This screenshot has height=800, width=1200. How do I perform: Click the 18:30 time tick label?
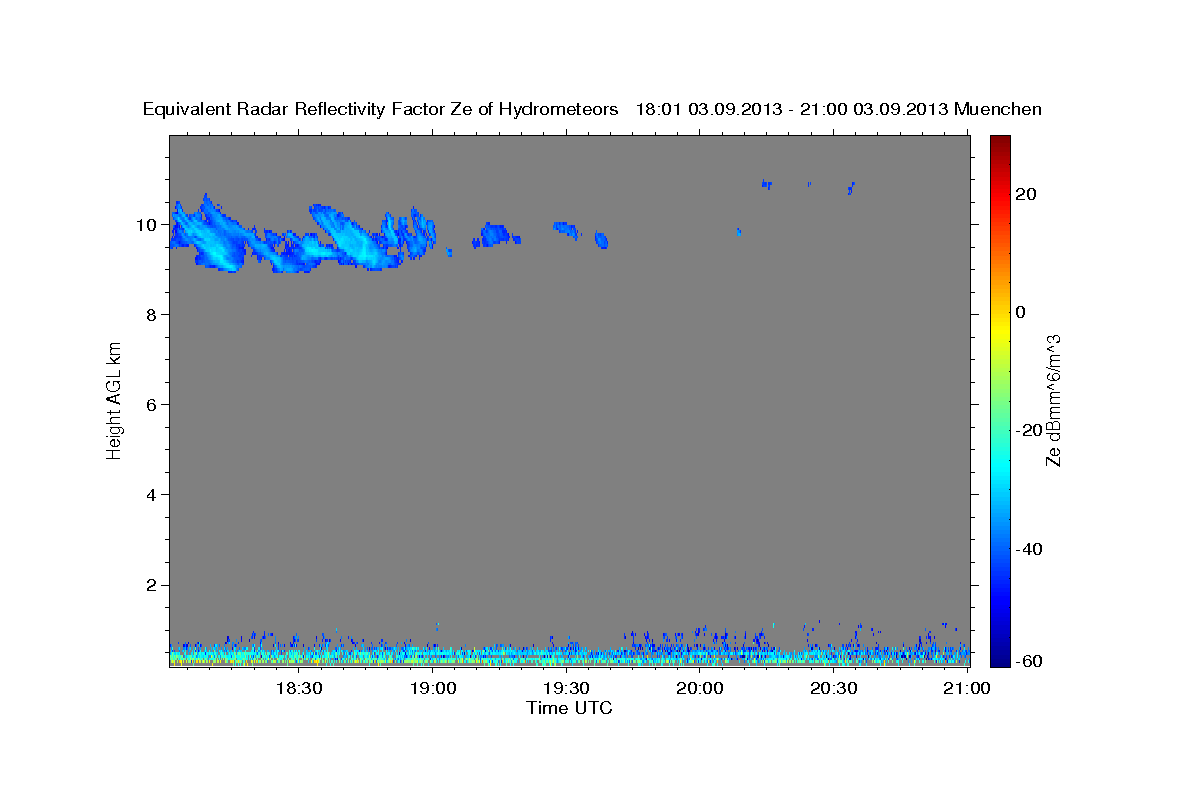coord(299,688)
